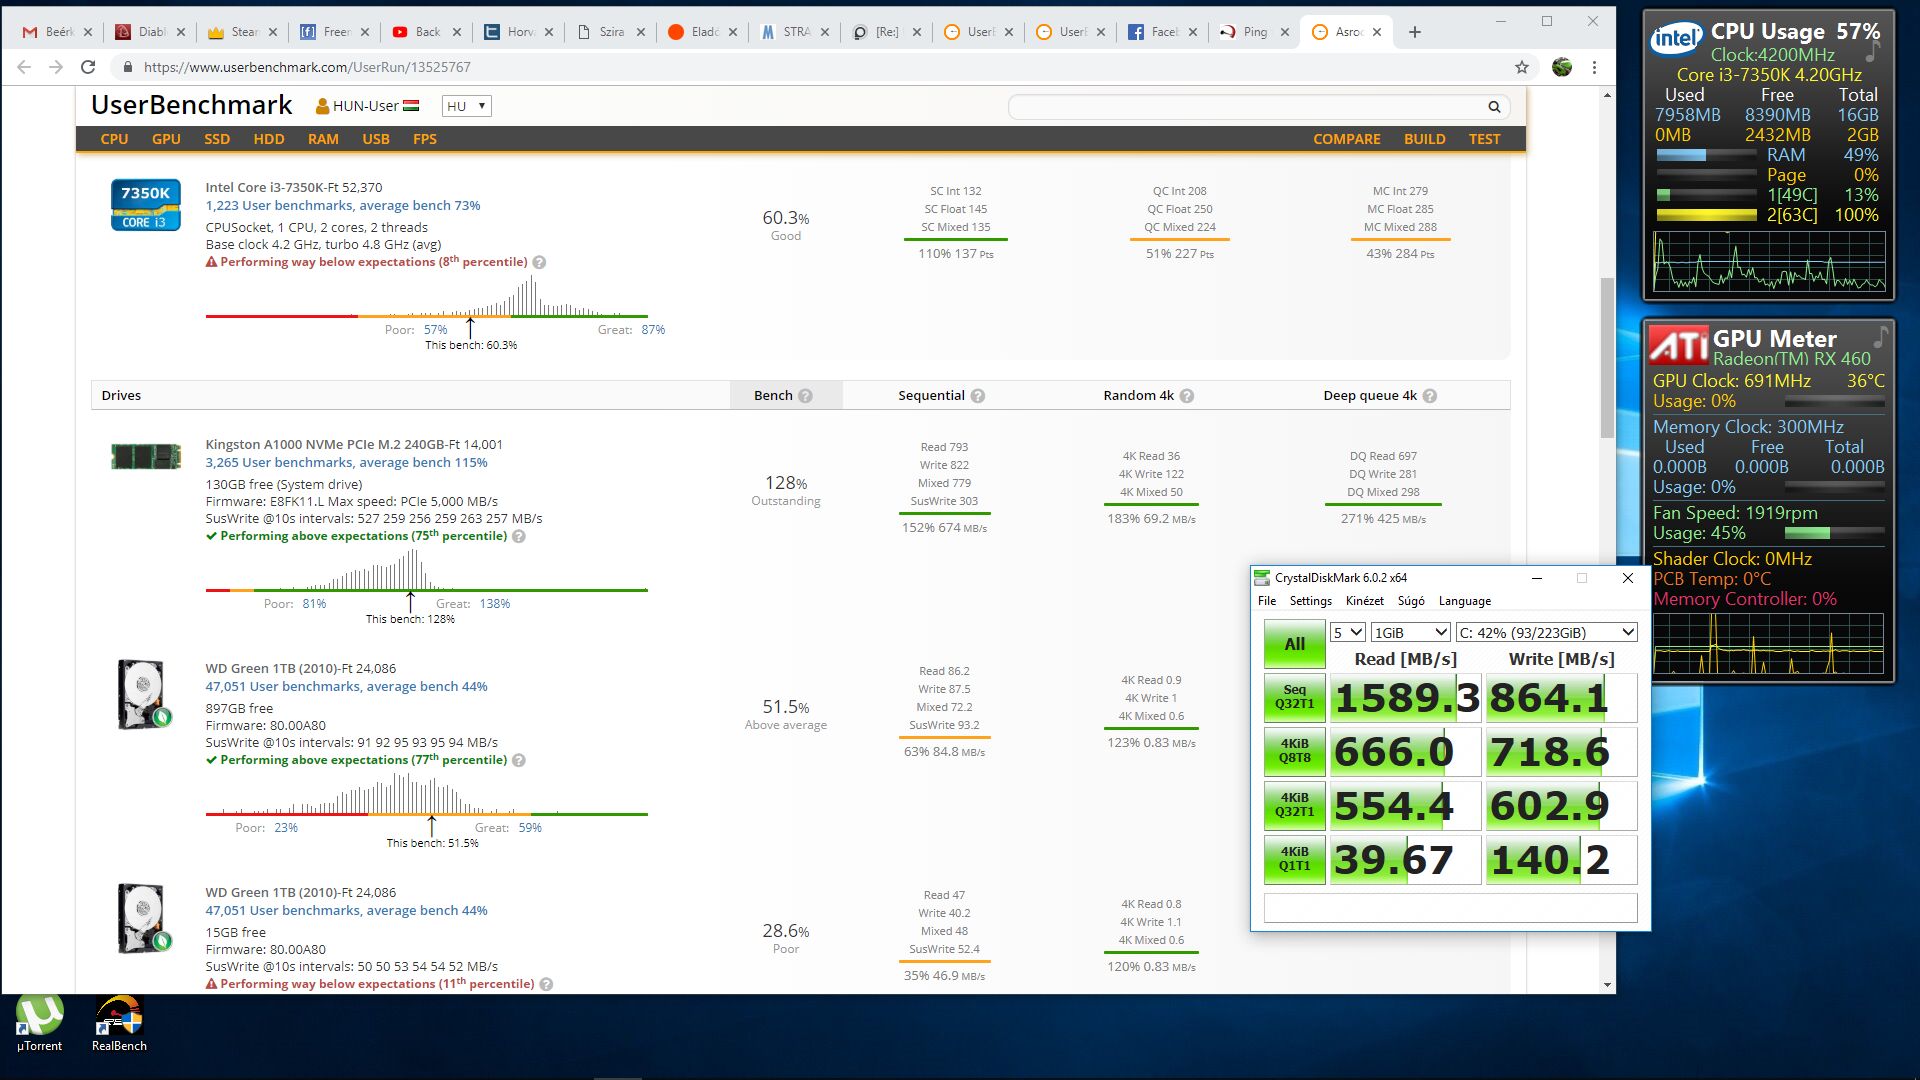This screenshot has height=1080, width=1920.
Task: Click the help icon after WD Green 77th percentile
Action: (519, 760)
